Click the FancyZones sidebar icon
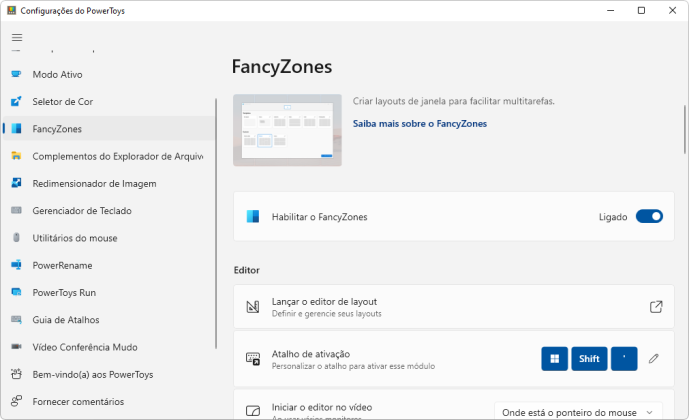This screenshot has width=689, height=420. tap(16, 129)
